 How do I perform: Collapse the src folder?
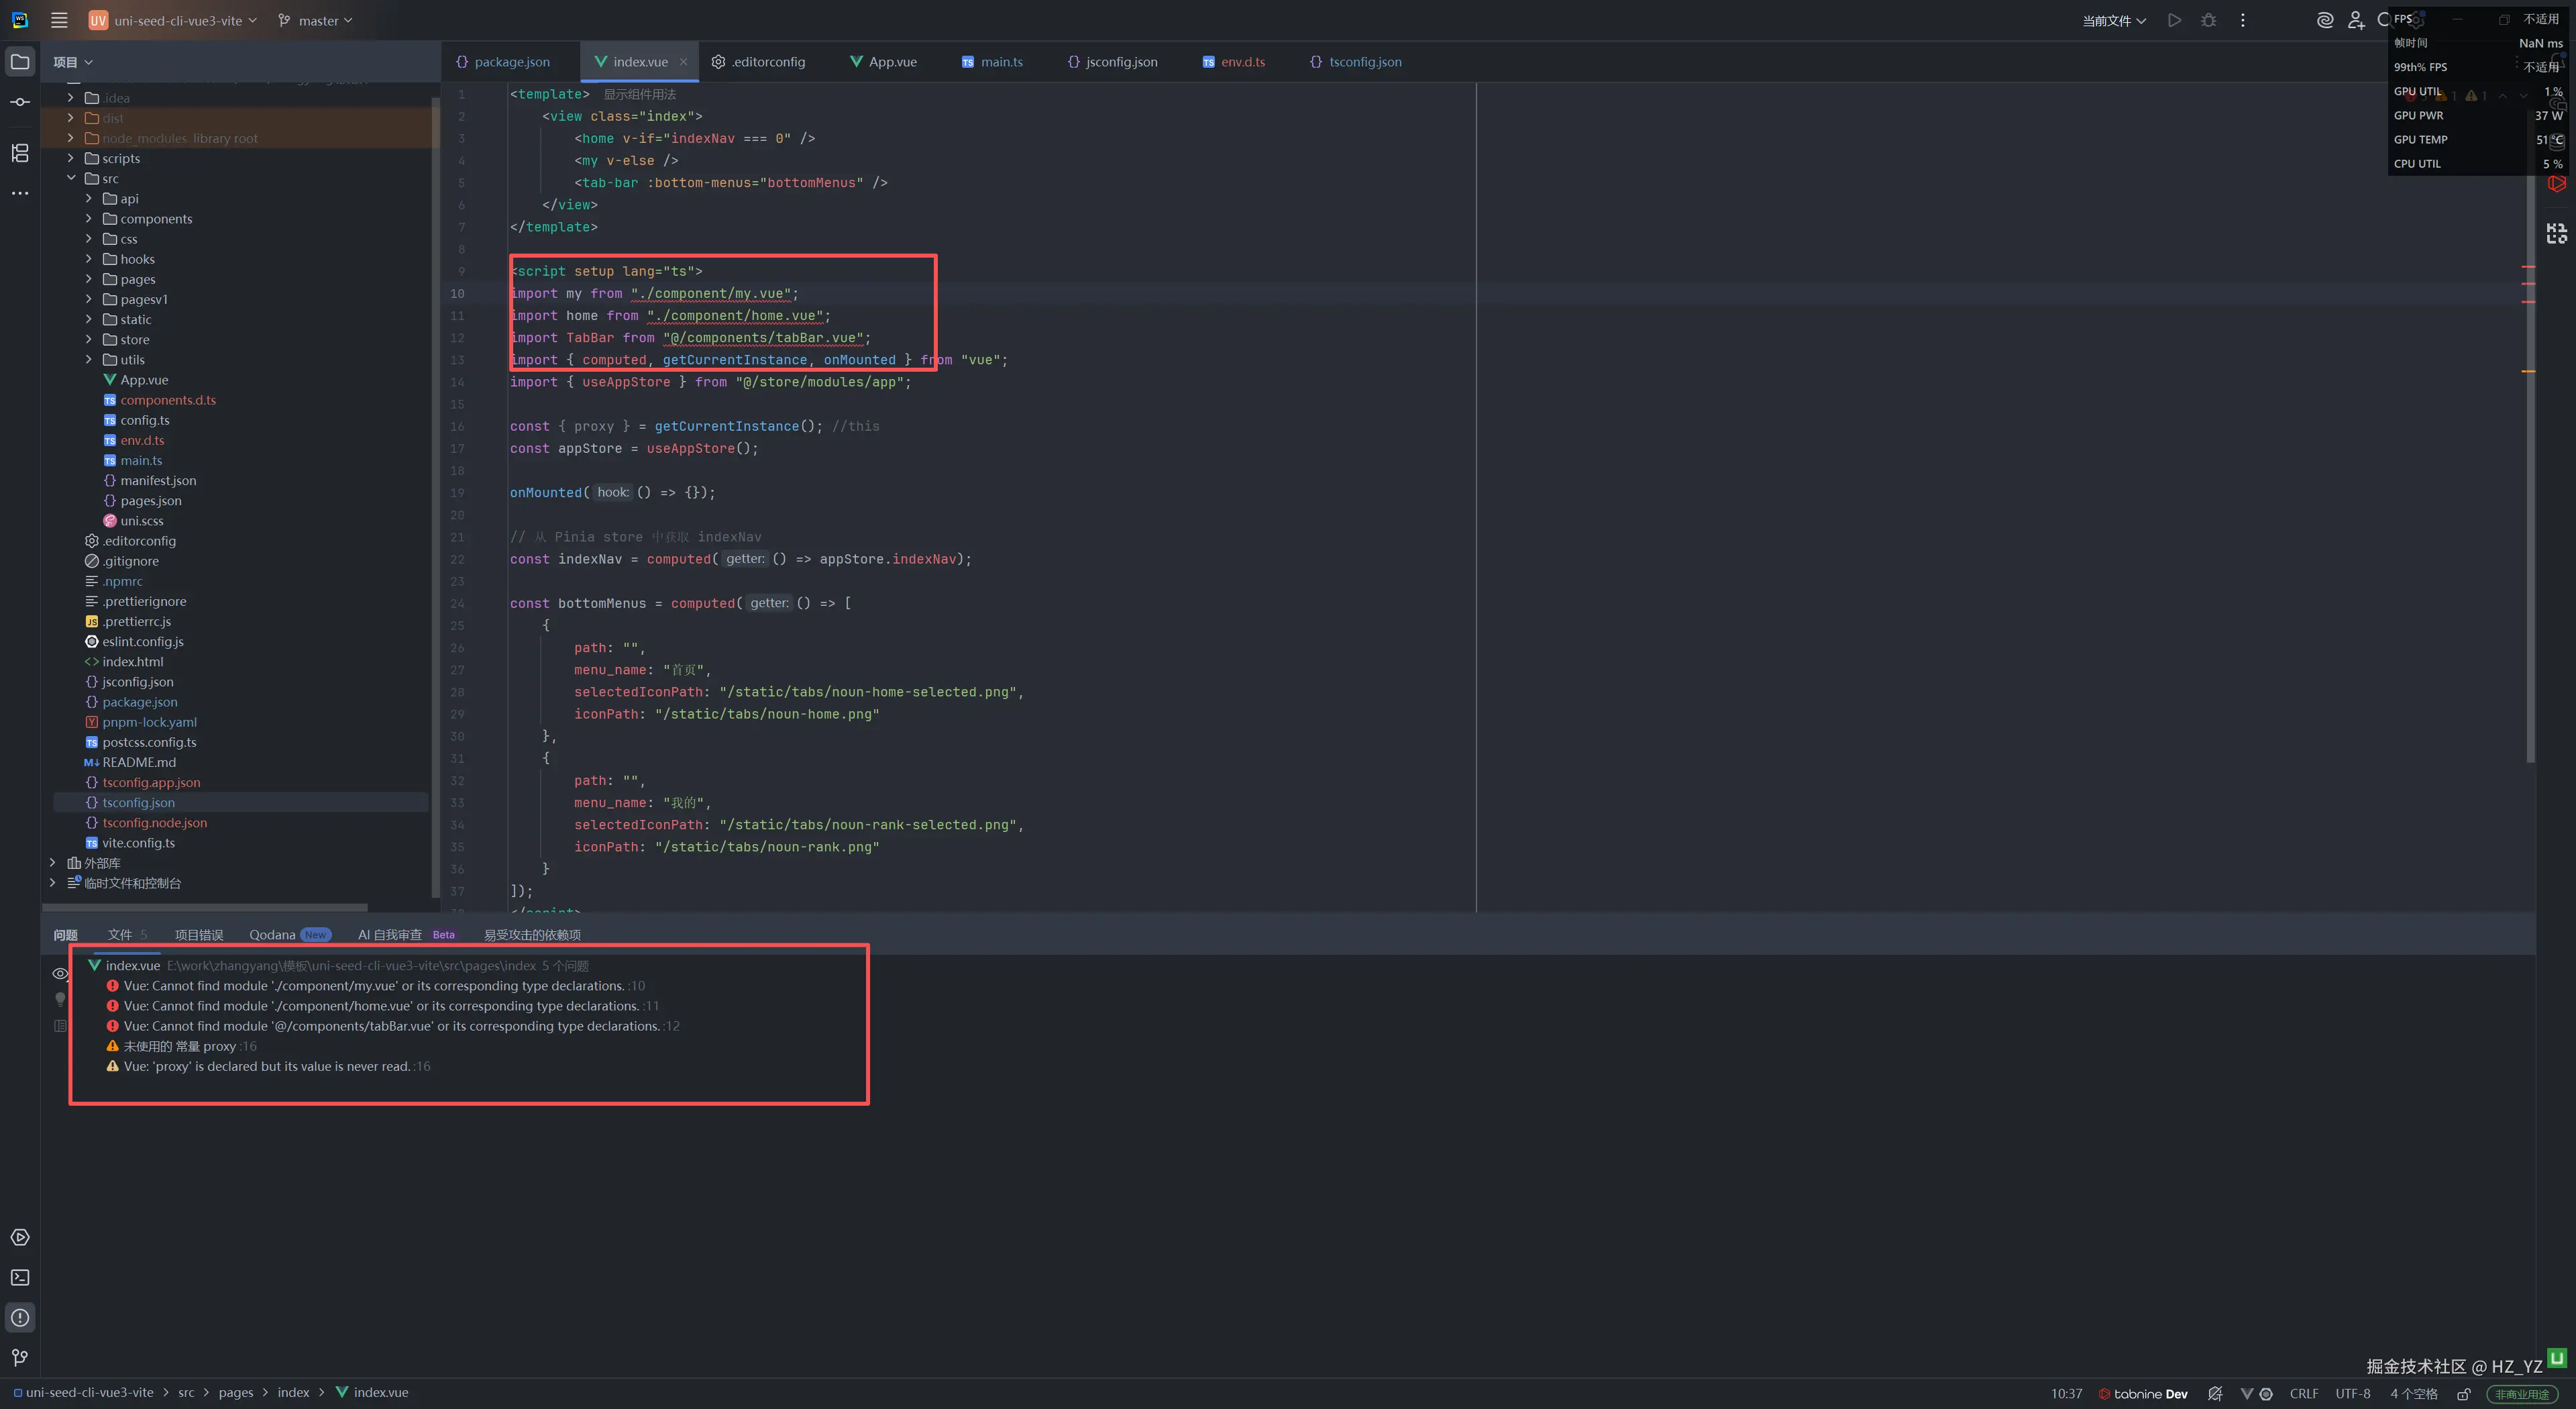(71, 178)
